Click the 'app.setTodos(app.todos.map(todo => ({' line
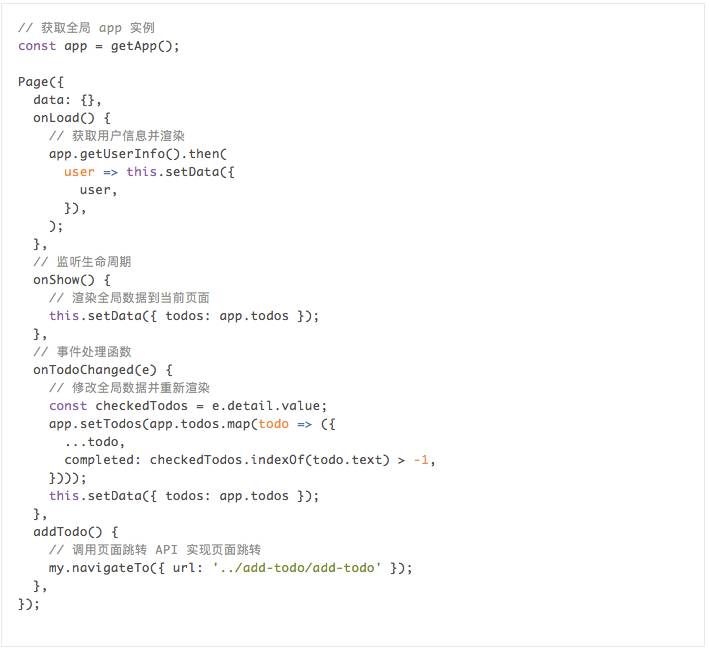The height and width of the screenshot is (649, 709). click(192, 424)
